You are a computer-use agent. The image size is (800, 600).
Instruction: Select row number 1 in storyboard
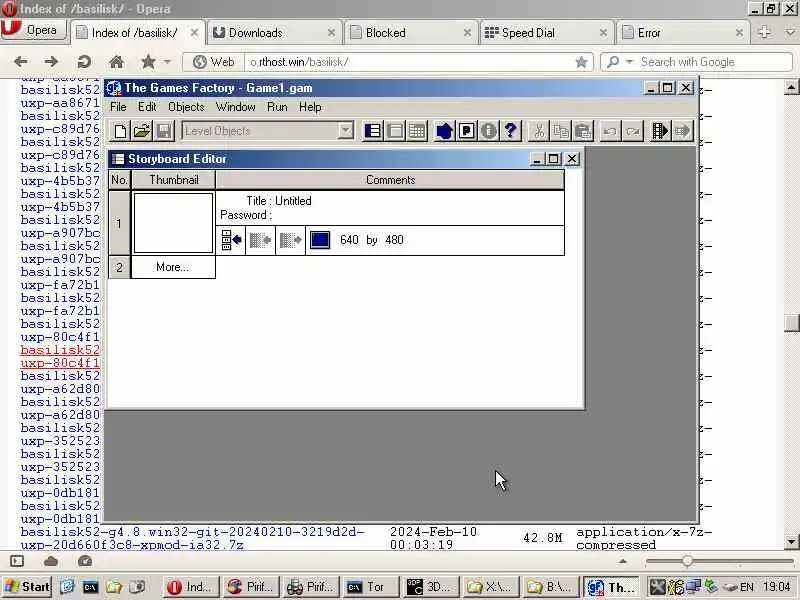click(x=119, y=223)
